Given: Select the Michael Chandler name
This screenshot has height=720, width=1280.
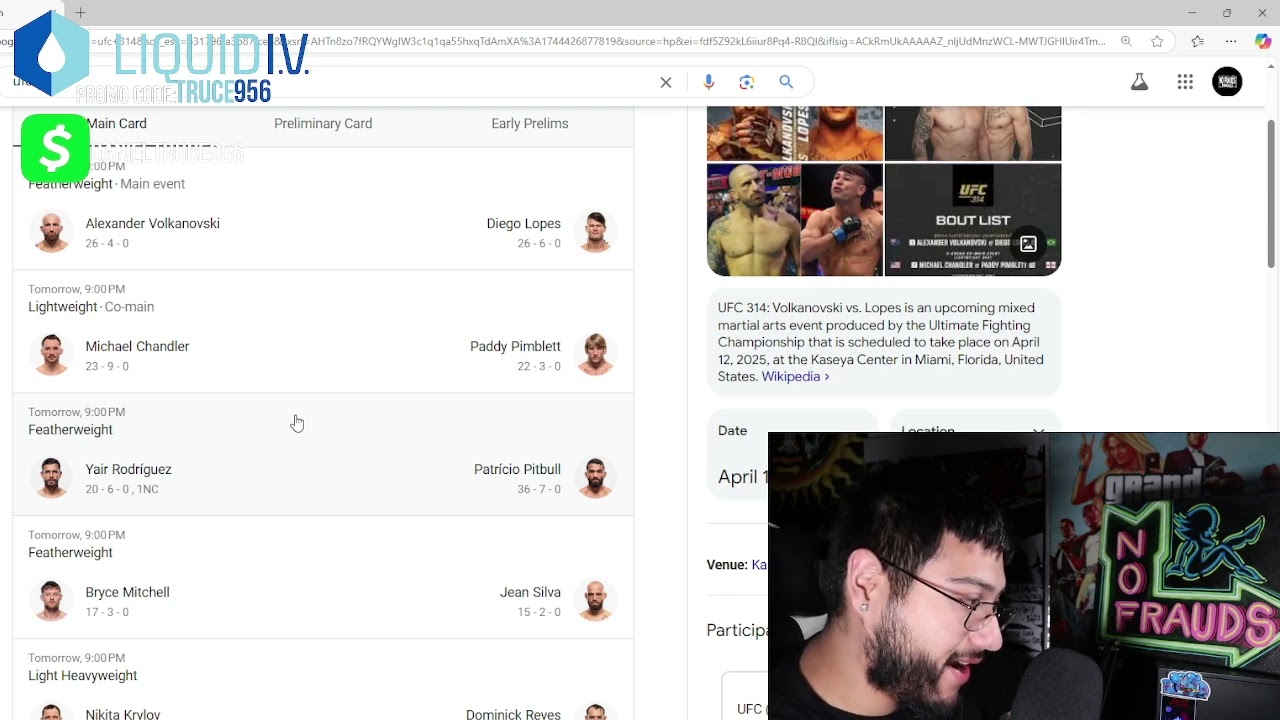Looking at the screenshot, I should coord(137,346).
